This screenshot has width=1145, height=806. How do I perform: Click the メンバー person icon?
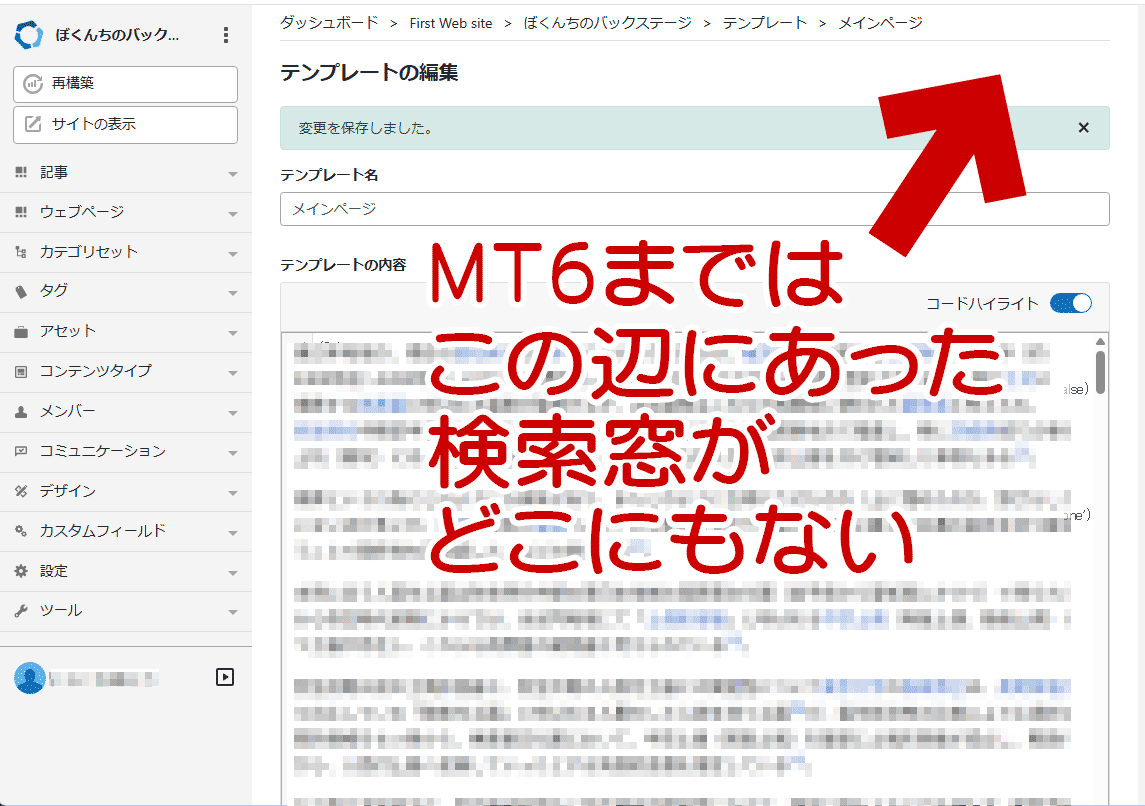tap(21, 411)
